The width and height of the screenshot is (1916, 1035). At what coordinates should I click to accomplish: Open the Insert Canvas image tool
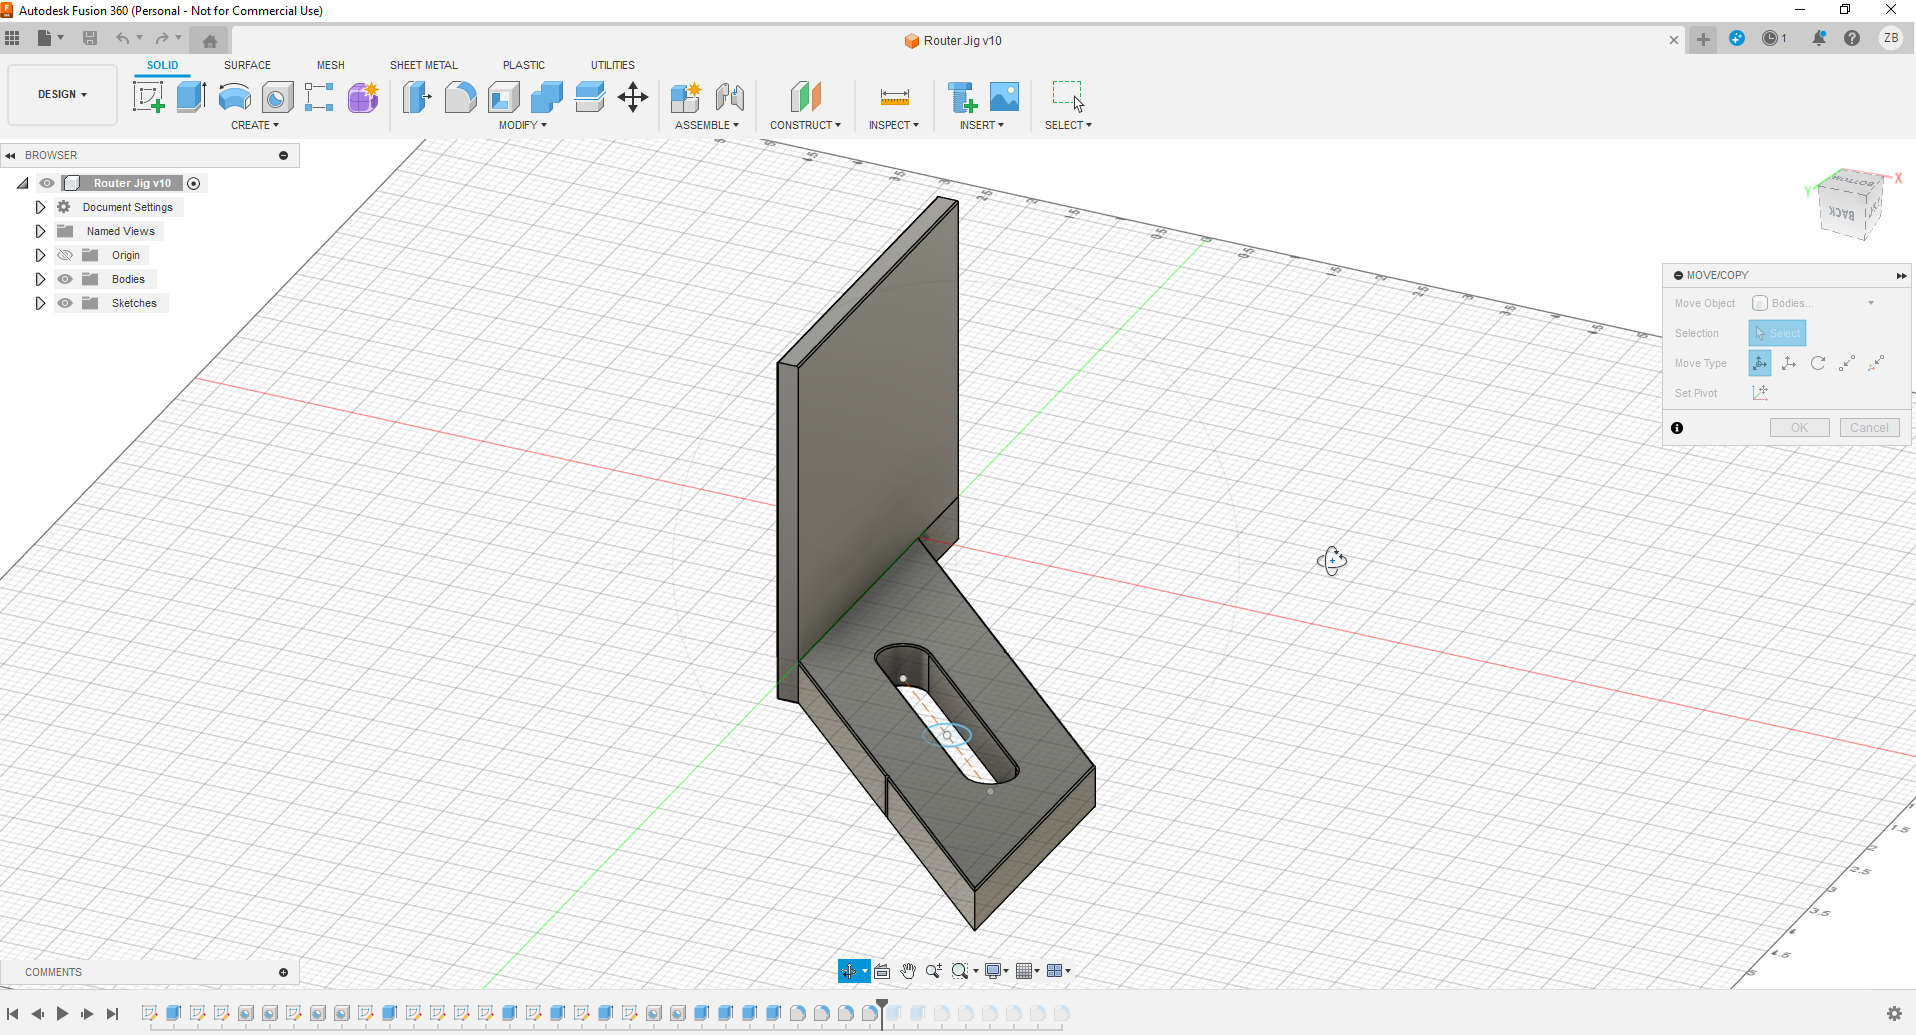[x=1004, y=97]
